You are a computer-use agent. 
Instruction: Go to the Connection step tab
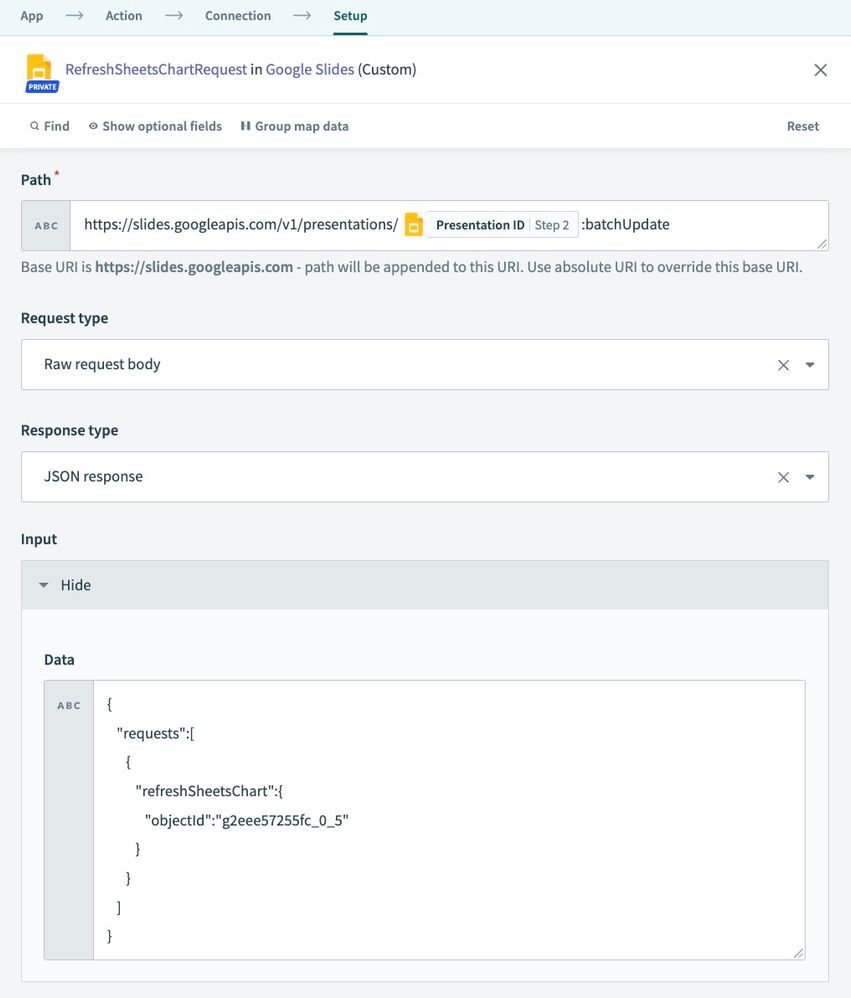[237, 16]
